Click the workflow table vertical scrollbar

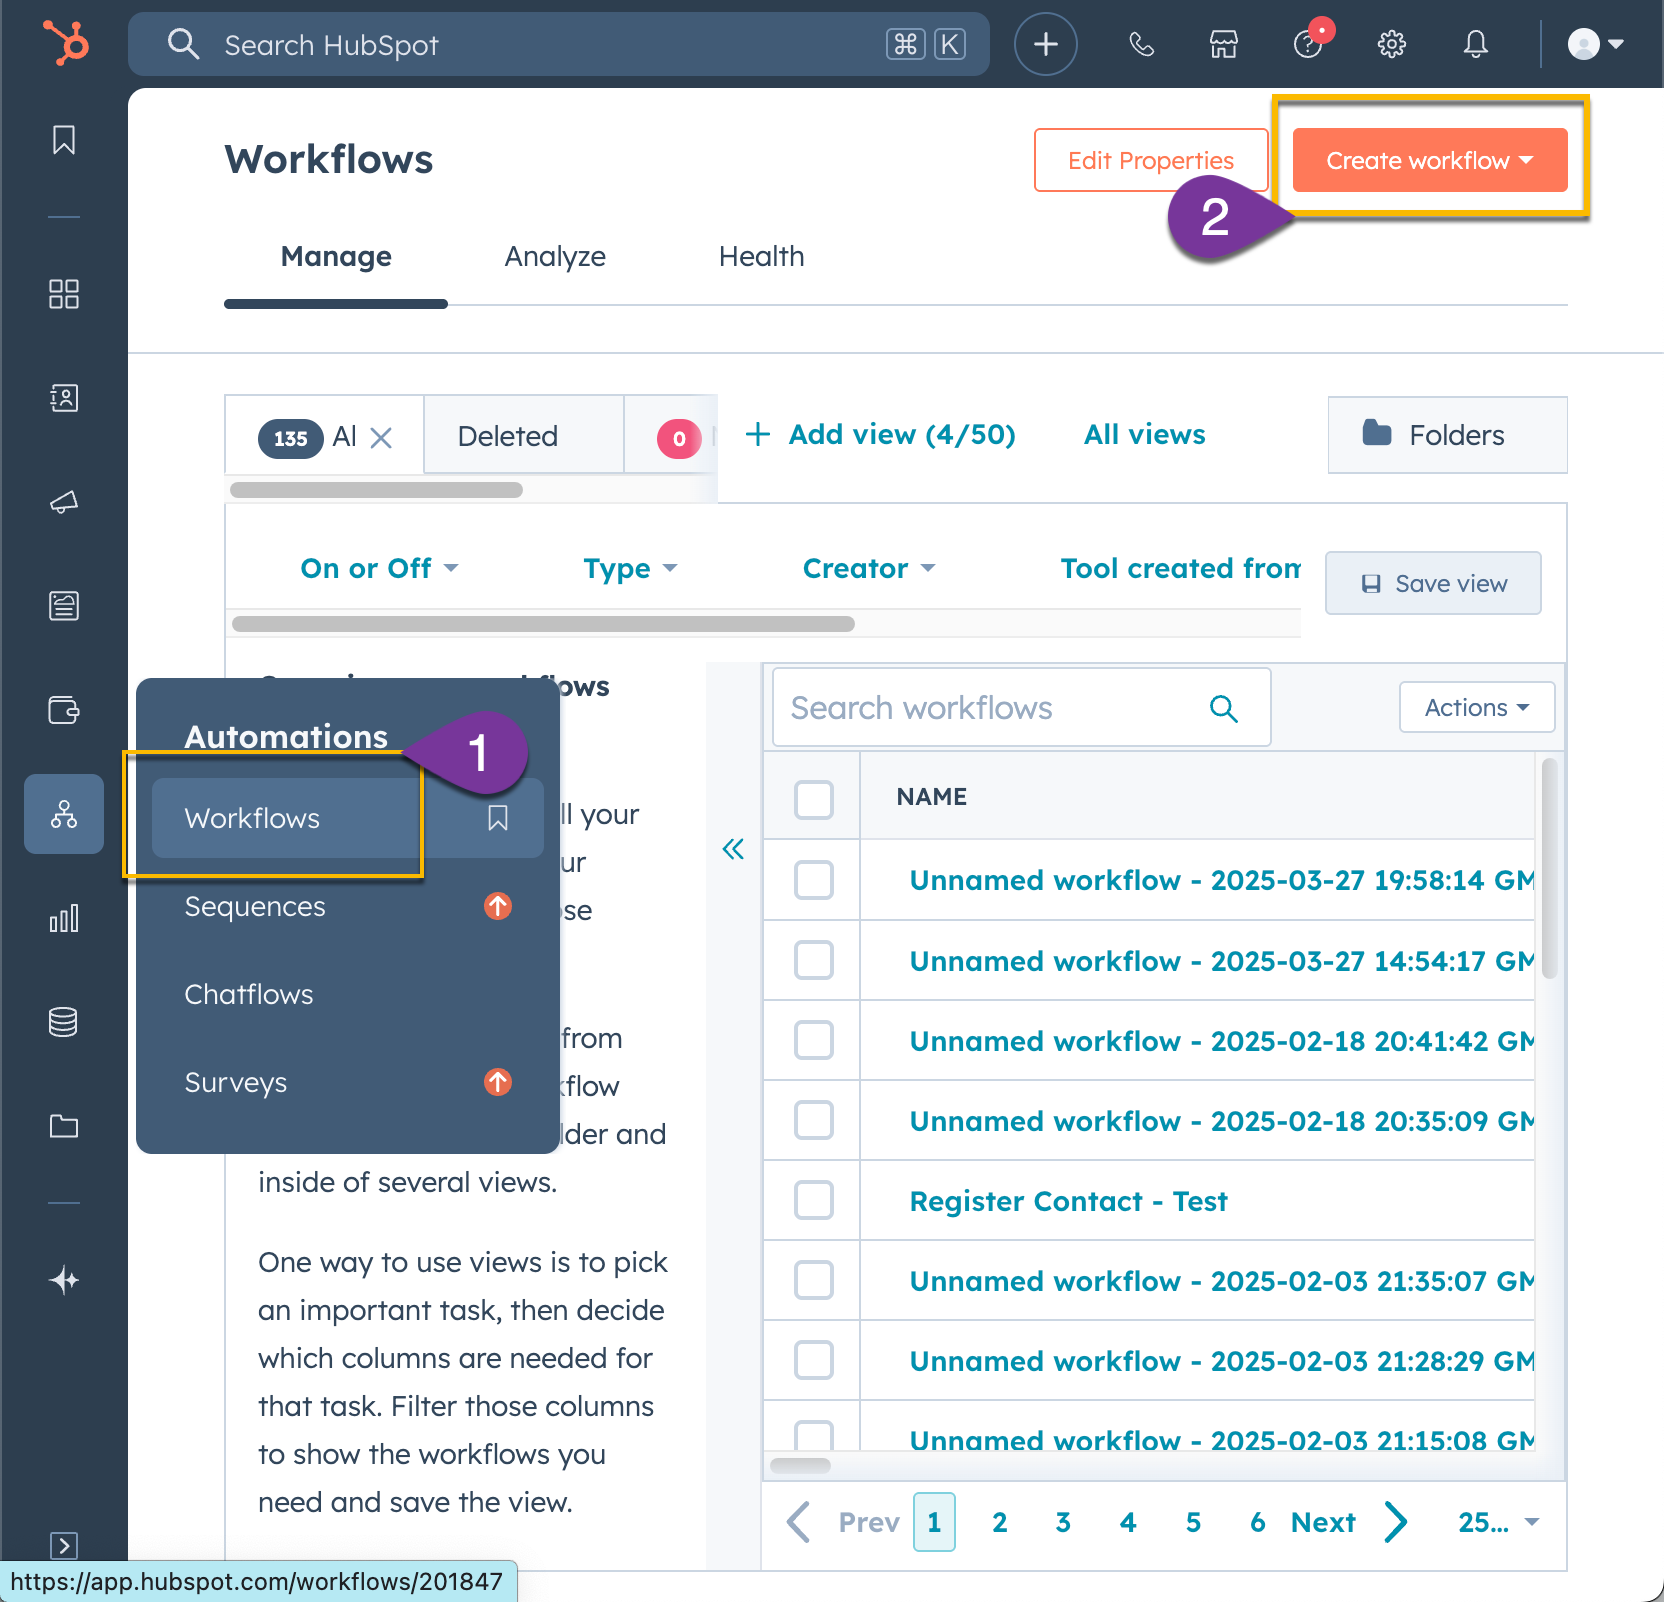coord(1549,868)
